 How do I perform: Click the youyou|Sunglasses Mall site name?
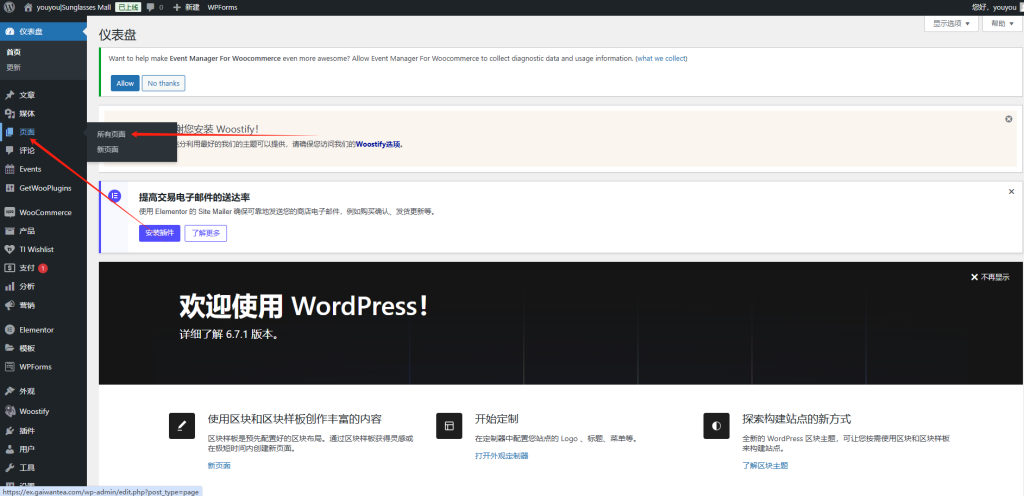[73, 7]
